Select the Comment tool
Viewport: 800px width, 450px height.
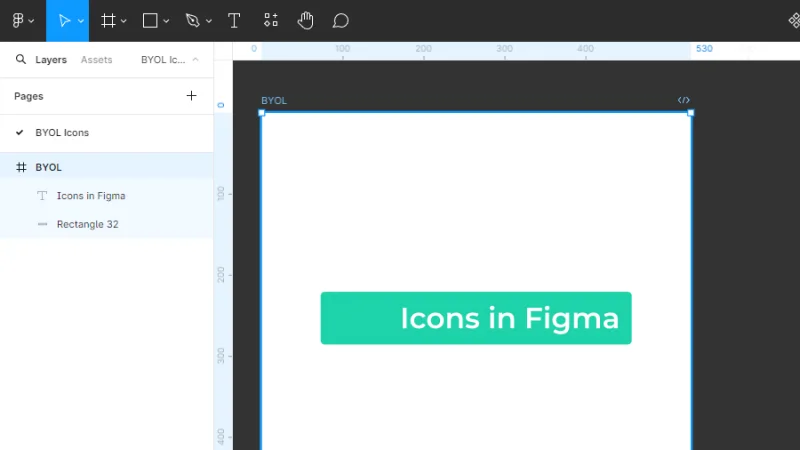pyautogui.click(x=340, y=21)
